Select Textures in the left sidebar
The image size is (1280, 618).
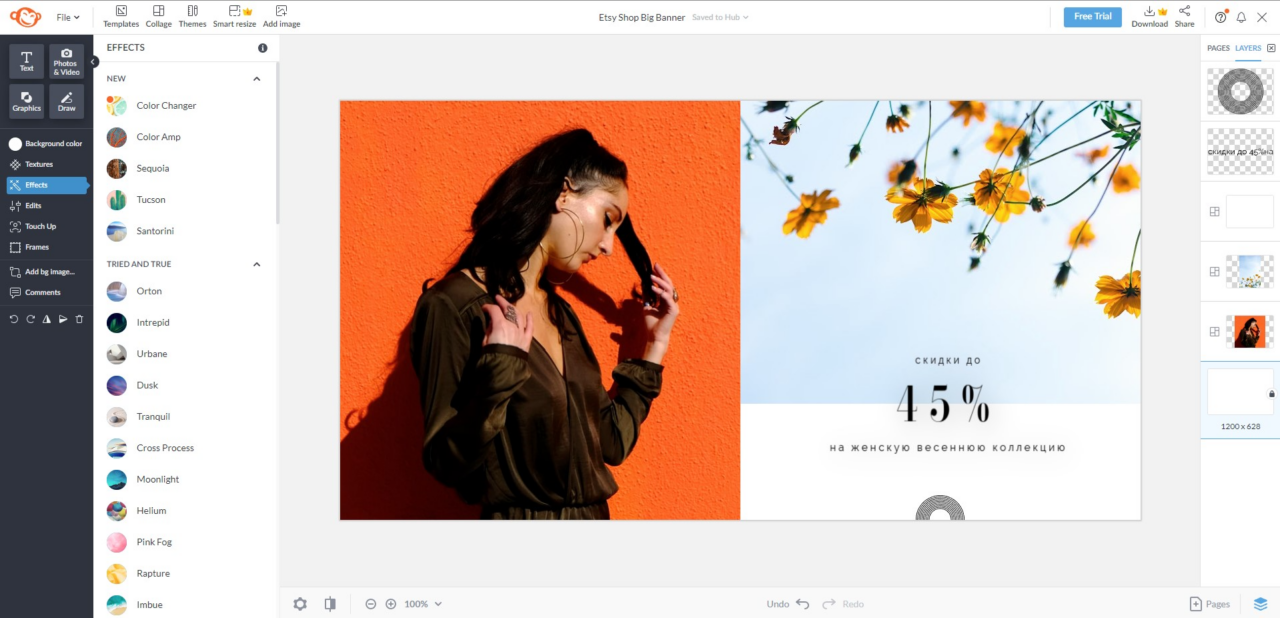click(x=39, y=164)
